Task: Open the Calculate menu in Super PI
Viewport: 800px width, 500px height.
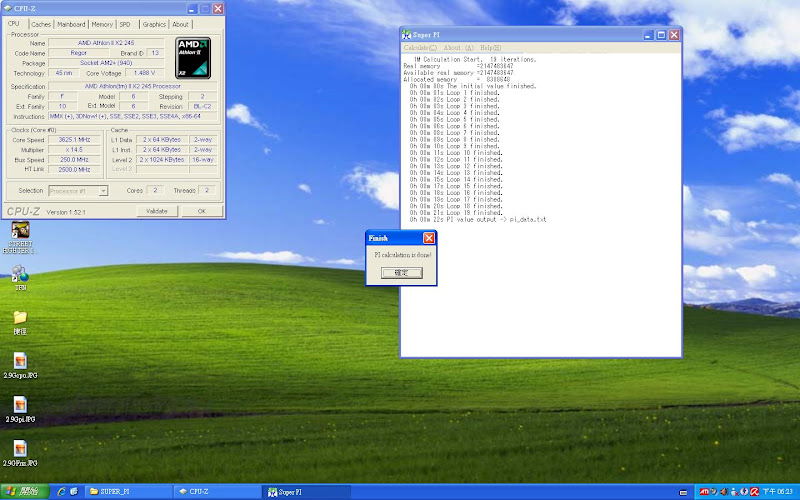Action: point(420,47)
